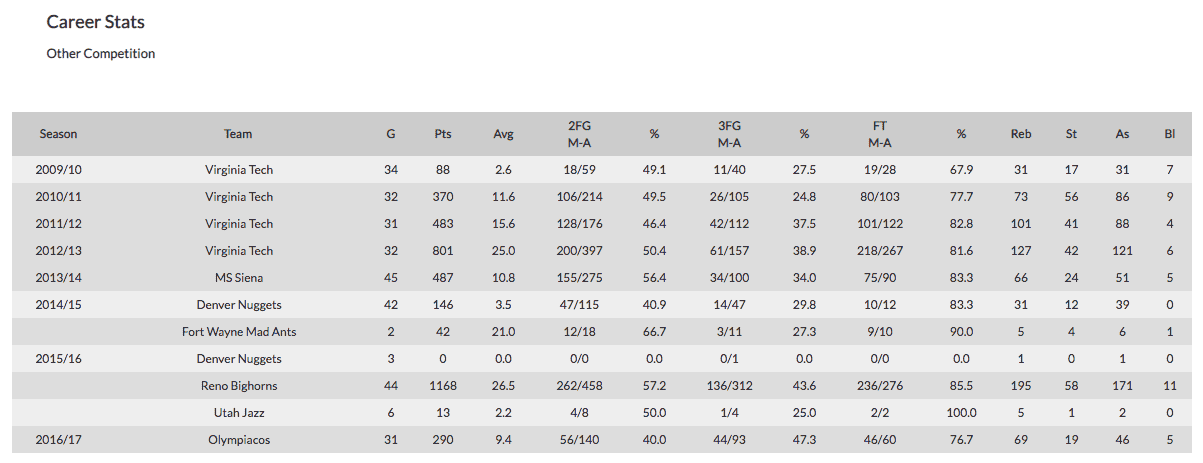Select the Fort Wayne Mad Ants team
The image size is (1203, 463).
click(238, 332)
